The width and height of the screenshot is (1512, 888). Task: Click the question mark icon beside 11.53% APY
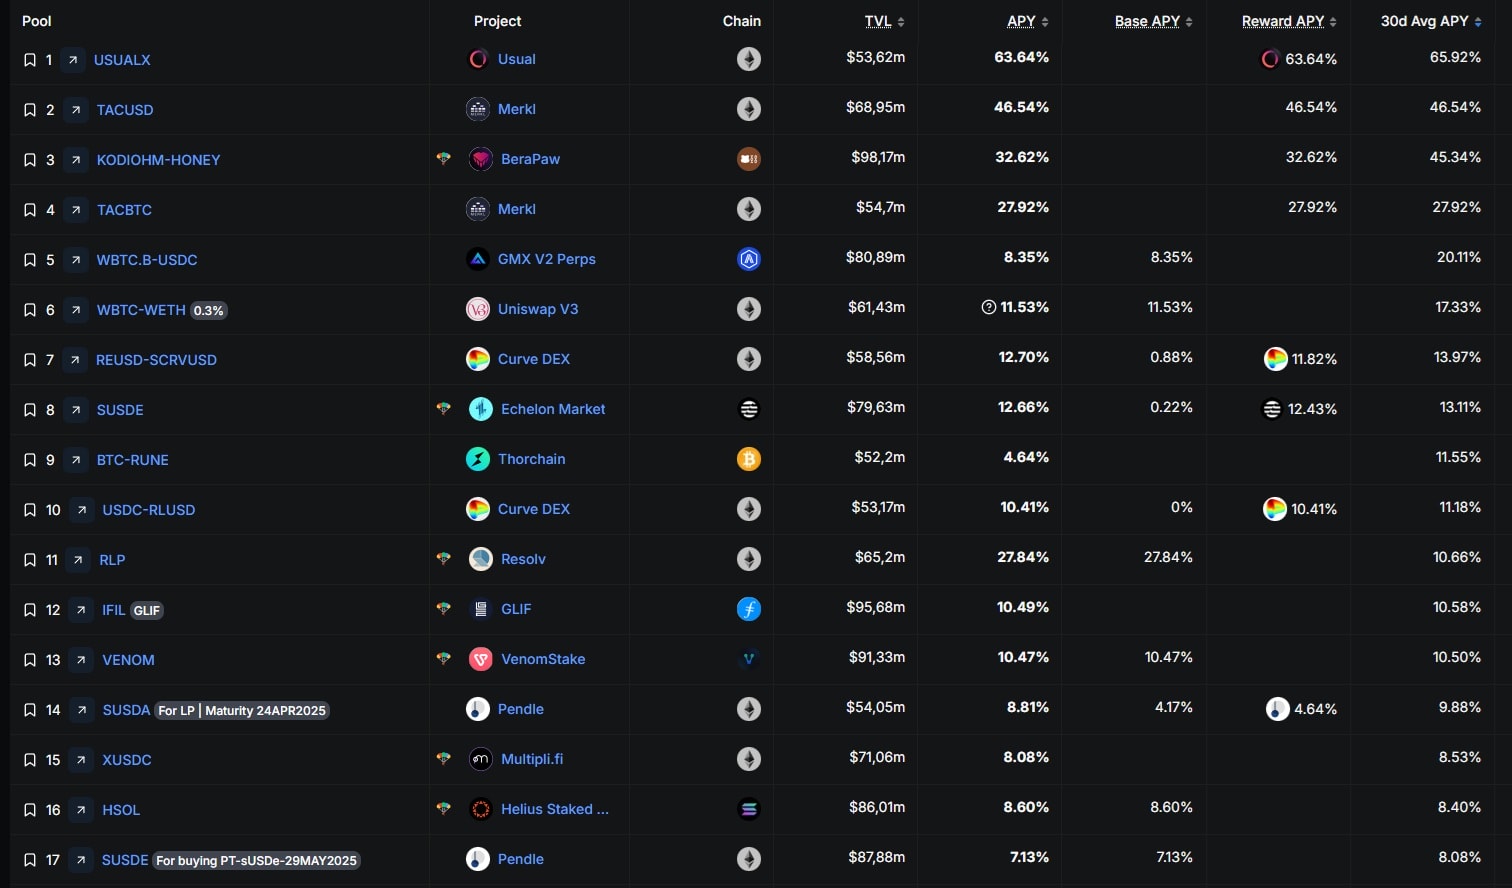(x=989, y=308)
